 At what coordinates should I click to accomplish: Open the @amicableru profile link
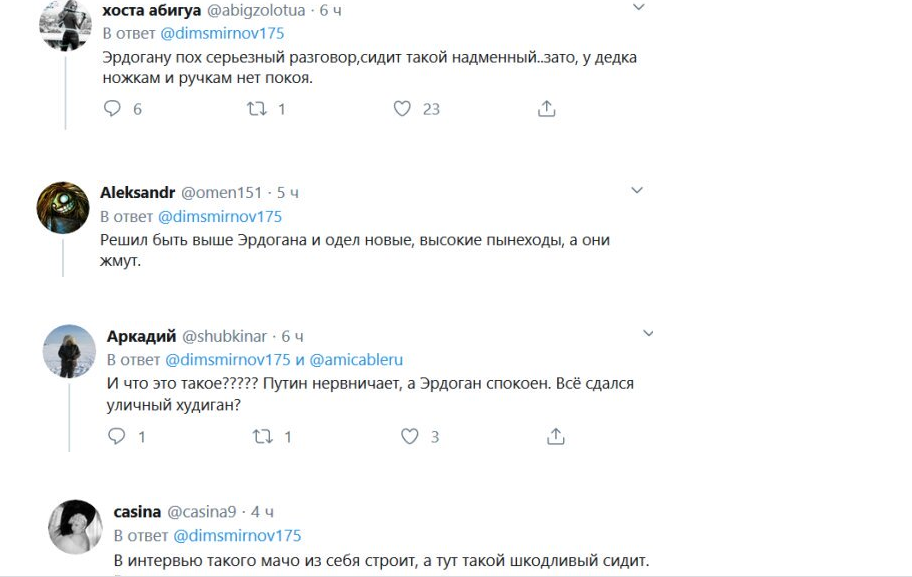click(x=356, y=359)
